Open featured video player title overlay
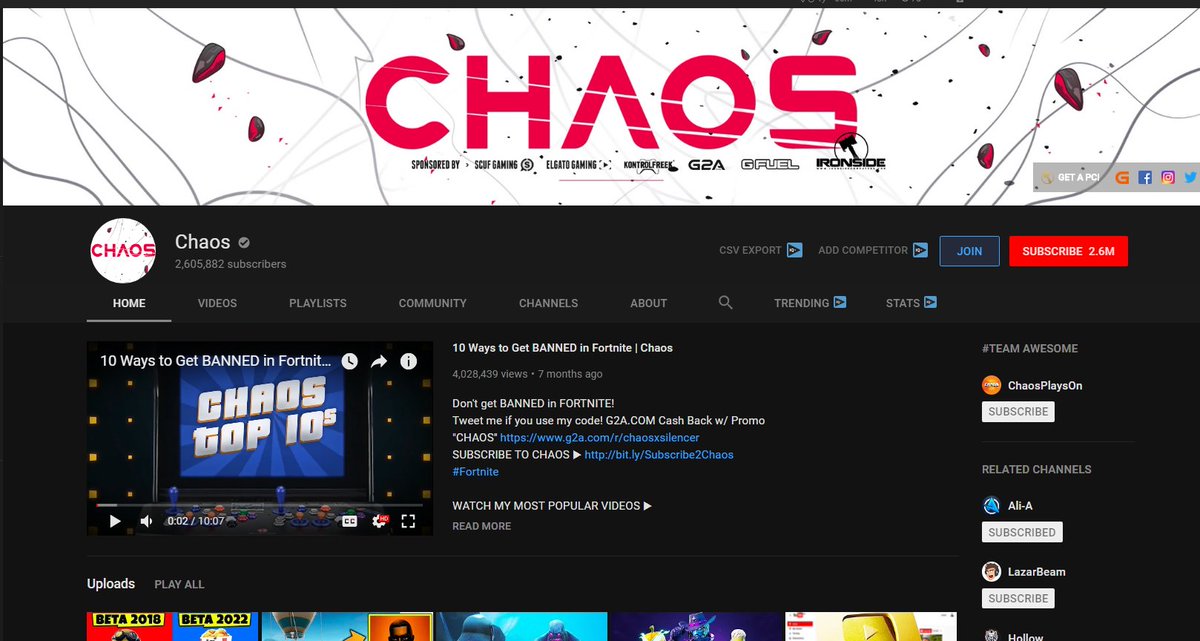Screen dimensions: 1200x641 tap(215, 361)
